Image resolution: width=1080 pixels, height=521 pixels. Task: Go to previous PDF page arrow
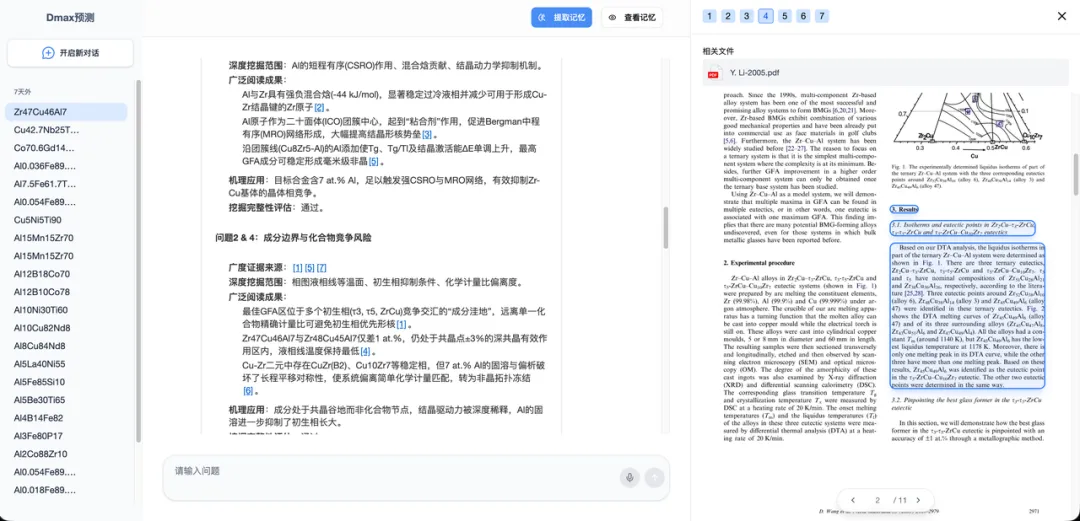click(x=853, y=500)
